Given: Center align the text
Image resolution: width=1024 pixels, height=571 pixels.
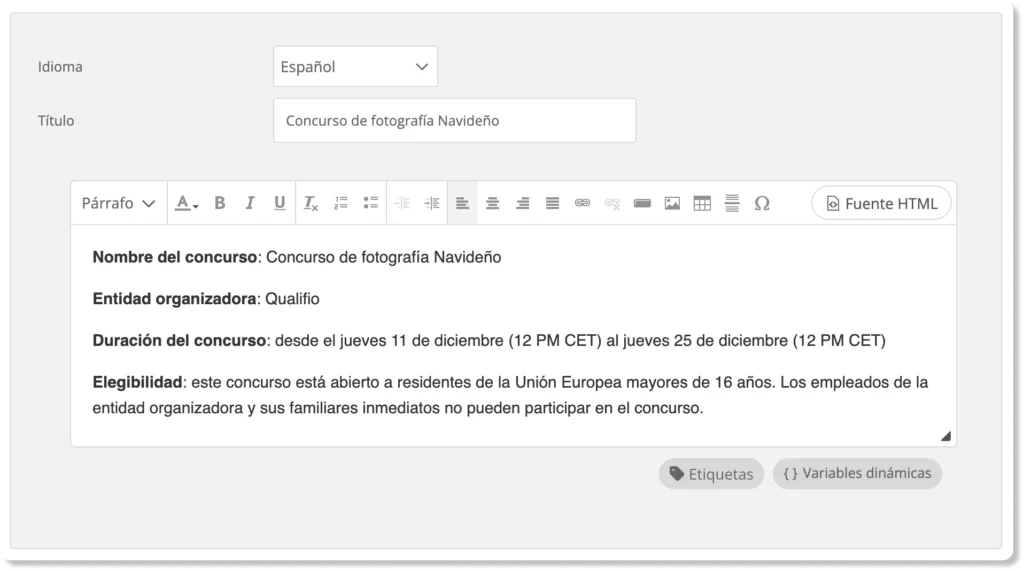Looking at the screenshot, I should [x=492, y=203].
